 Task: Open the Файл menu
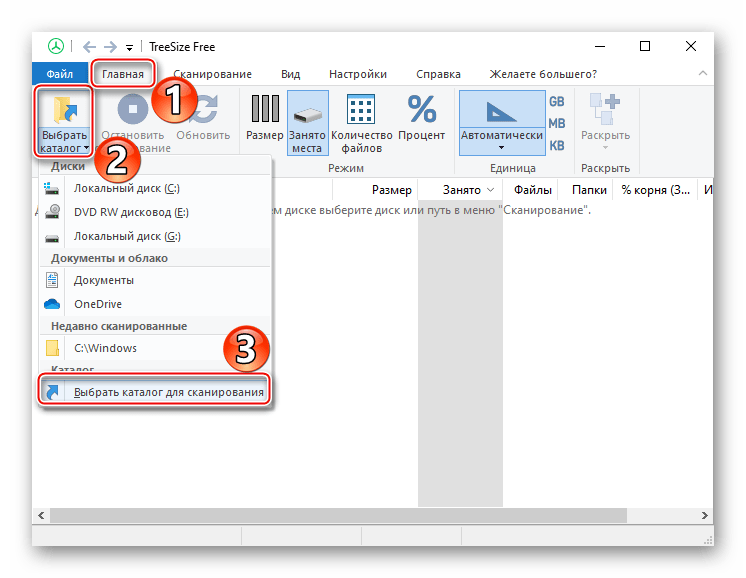coord(59,74)
